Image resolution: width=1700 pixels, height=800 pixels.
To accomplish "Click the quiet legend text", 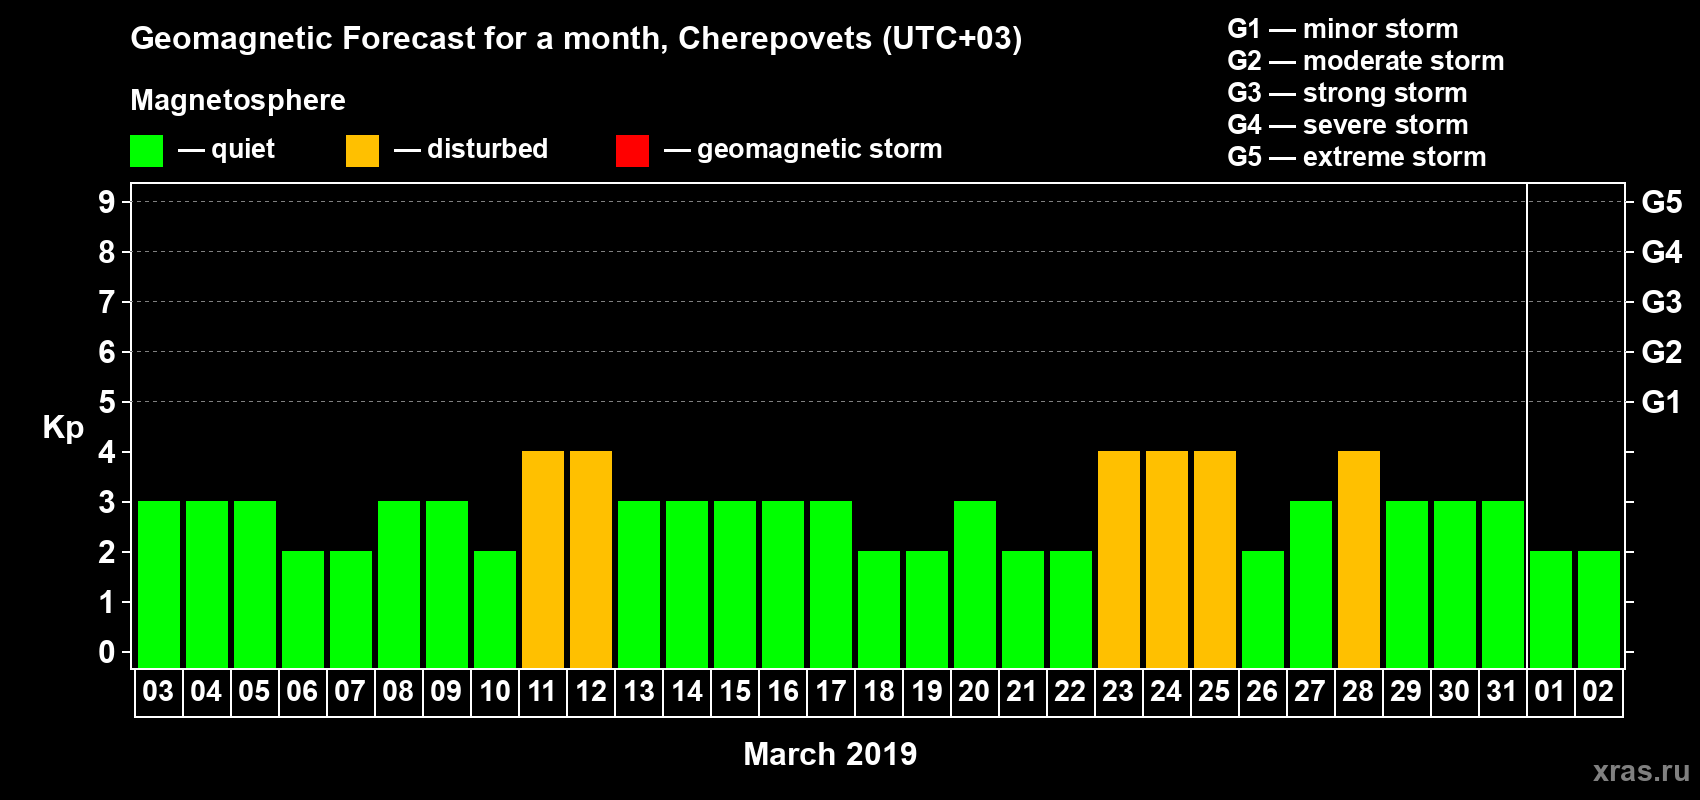I will [243, 150].
